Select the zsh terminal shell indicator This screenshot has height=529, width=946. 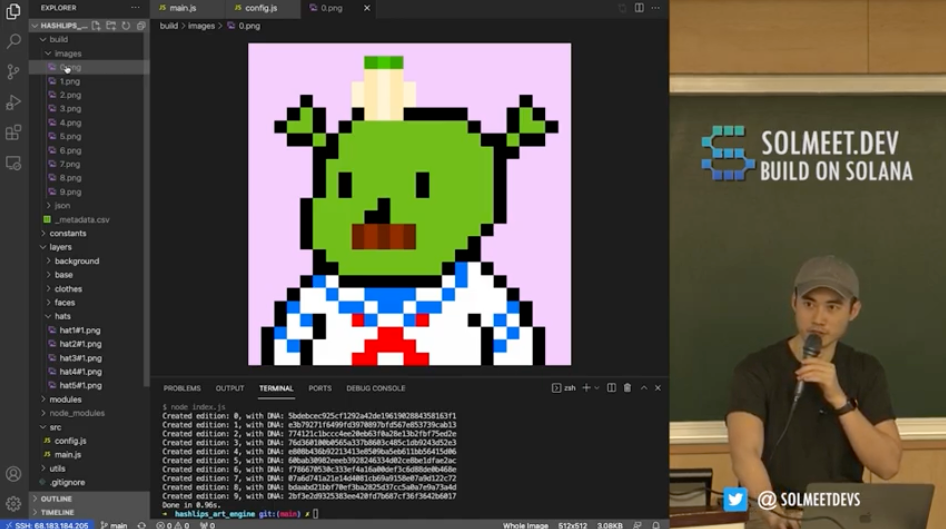[563, 388]
